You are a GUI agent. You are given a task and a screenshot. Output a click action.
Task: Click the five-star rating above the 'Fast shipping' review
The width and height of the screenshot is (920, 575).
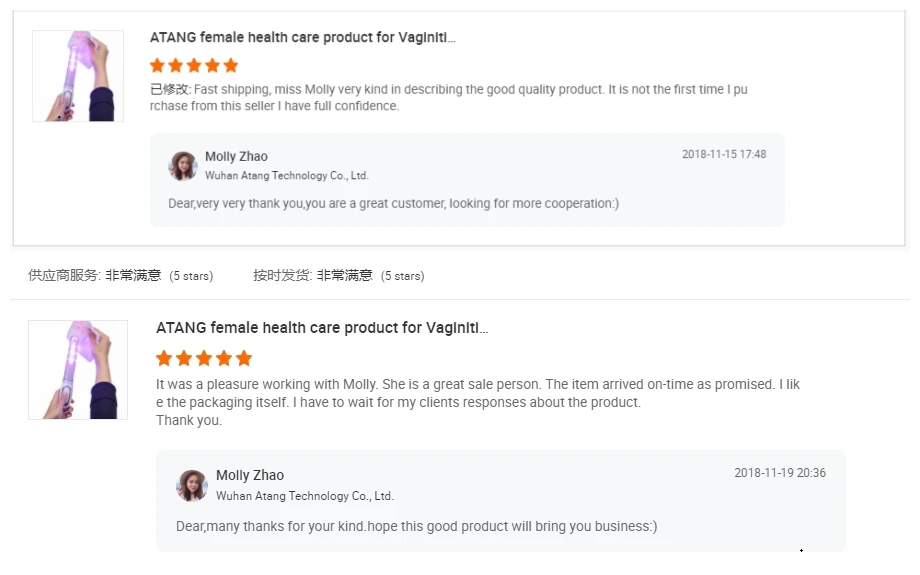coord(194,66)
